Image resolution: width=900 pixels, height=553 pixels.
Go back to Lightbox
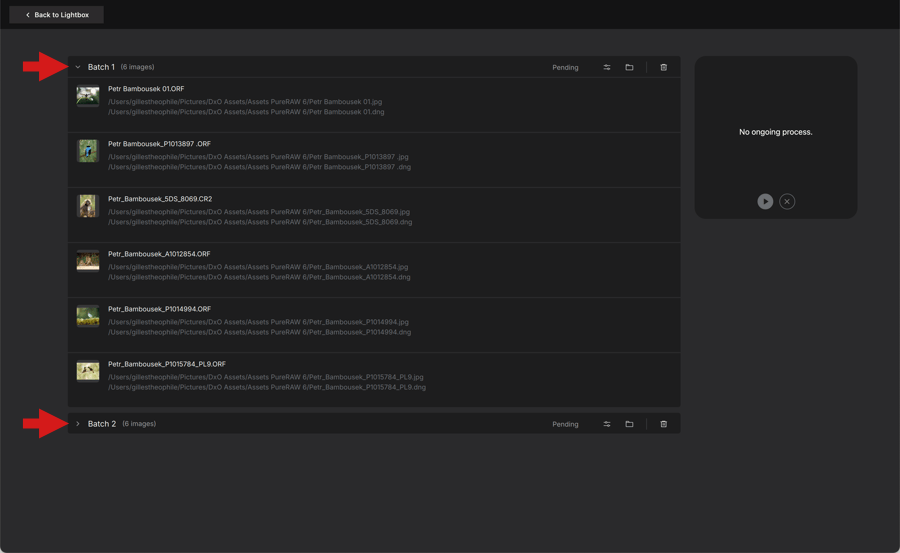click(x=56, y=15)
